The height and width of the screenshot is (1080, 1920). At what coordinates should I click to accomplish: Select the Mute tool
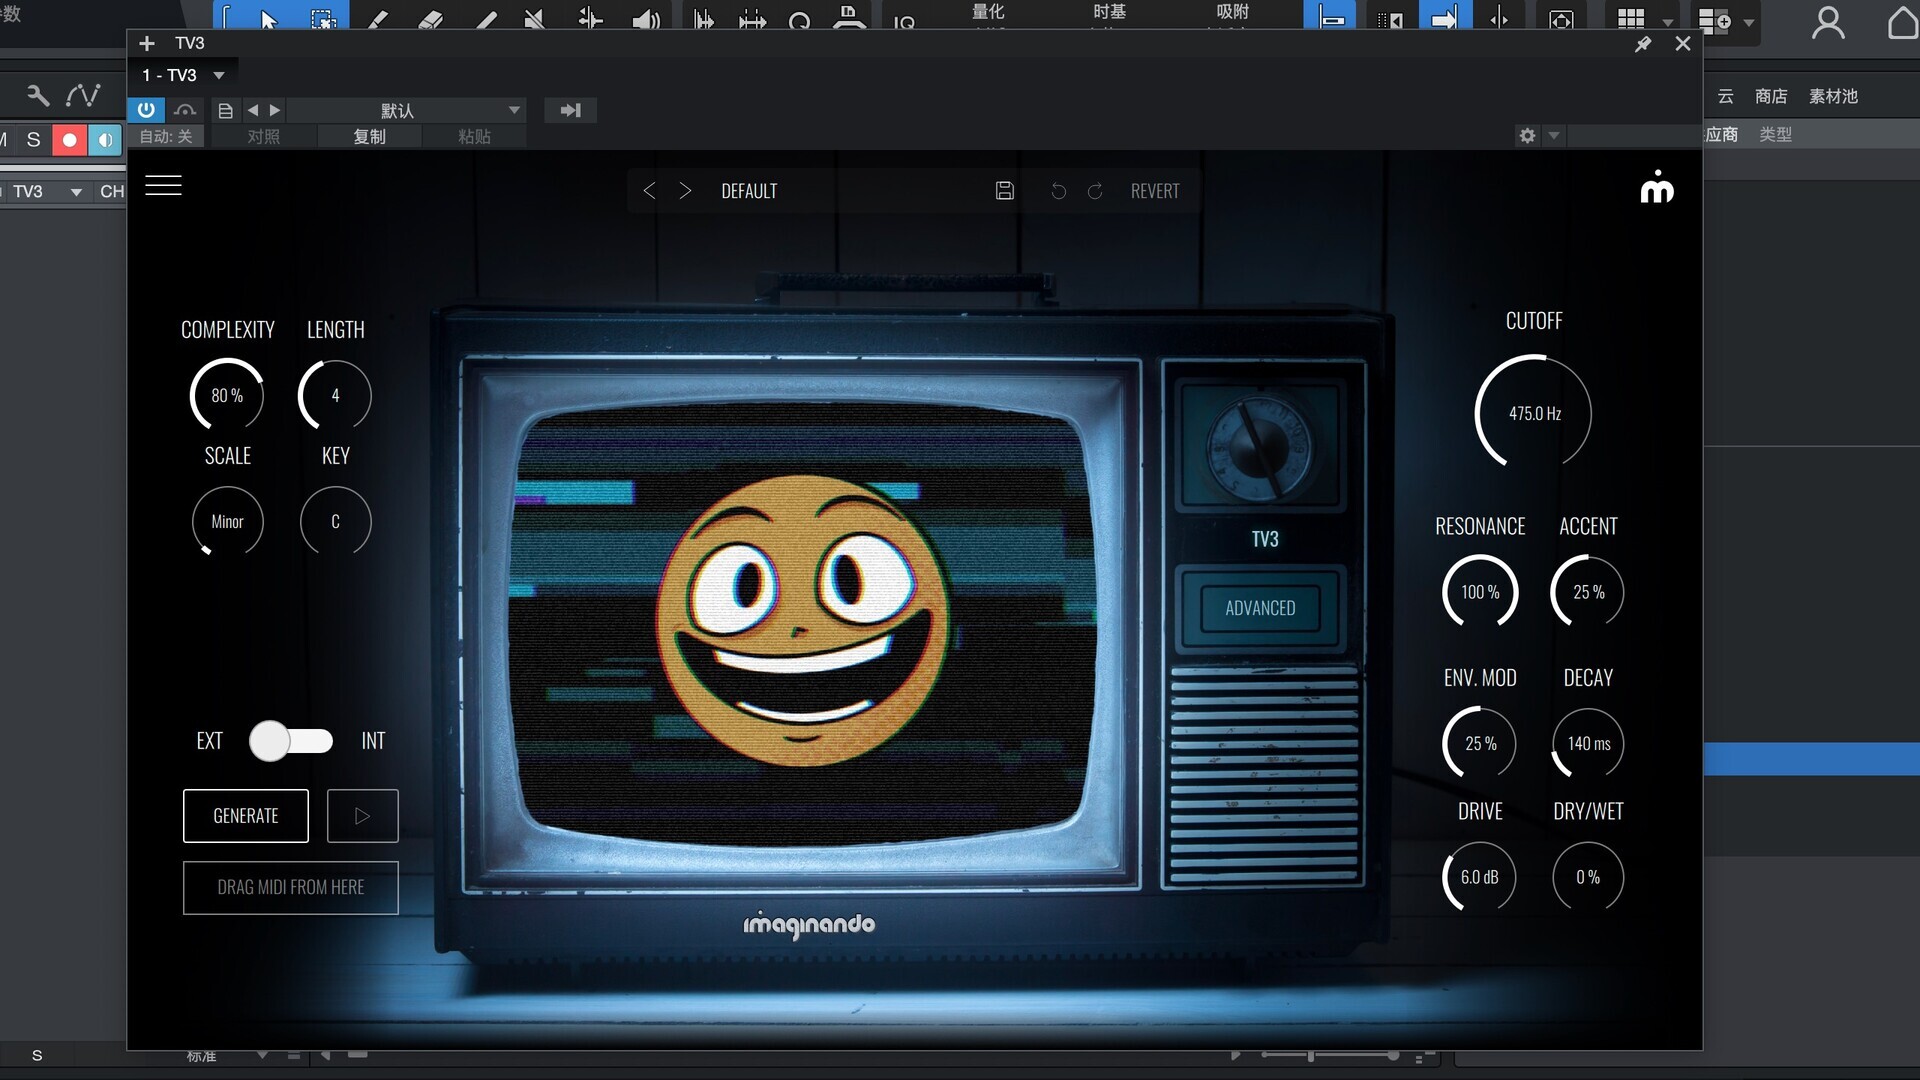click(x=535, y=19)
